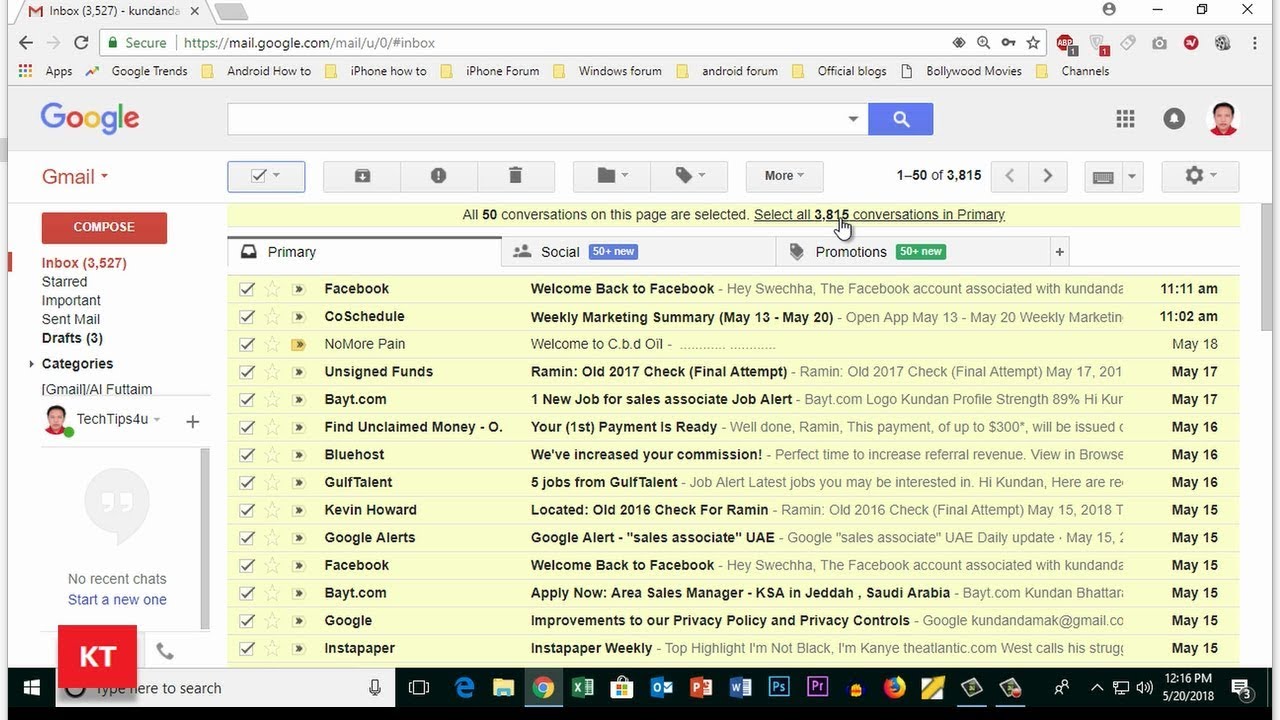Viewport: 1280px width, 720px height.
Task: Star the CoSchedule email
Action: click(x=272, y=317)
